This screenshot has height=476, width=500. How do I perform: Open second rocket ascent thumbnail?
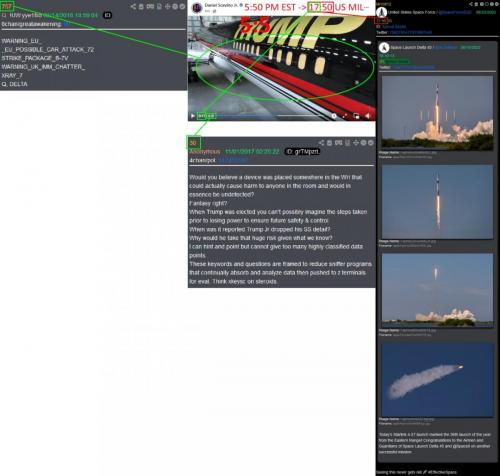point(437,202)
